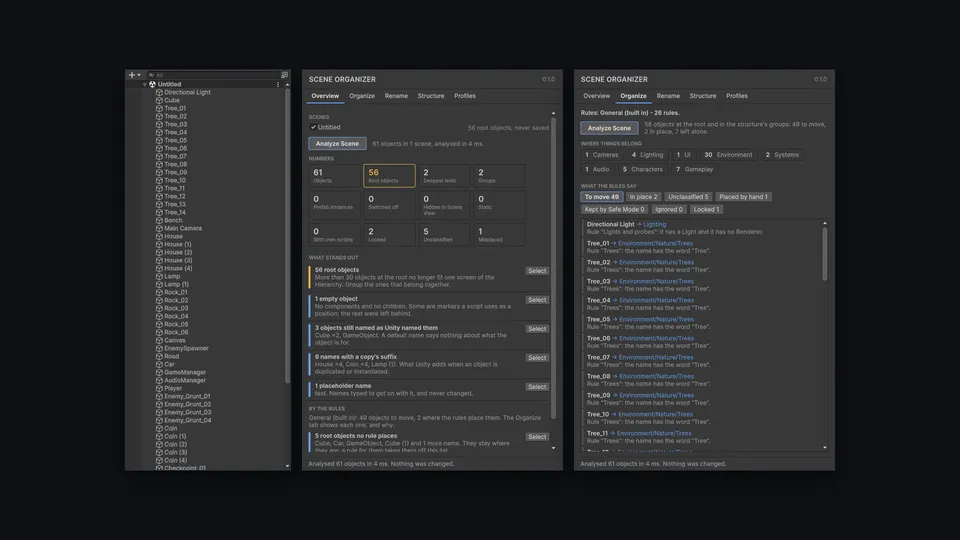This screenshot has height=540, width=960.
Task: Toggle the In place 2 filter
Action: coord(643,197)
